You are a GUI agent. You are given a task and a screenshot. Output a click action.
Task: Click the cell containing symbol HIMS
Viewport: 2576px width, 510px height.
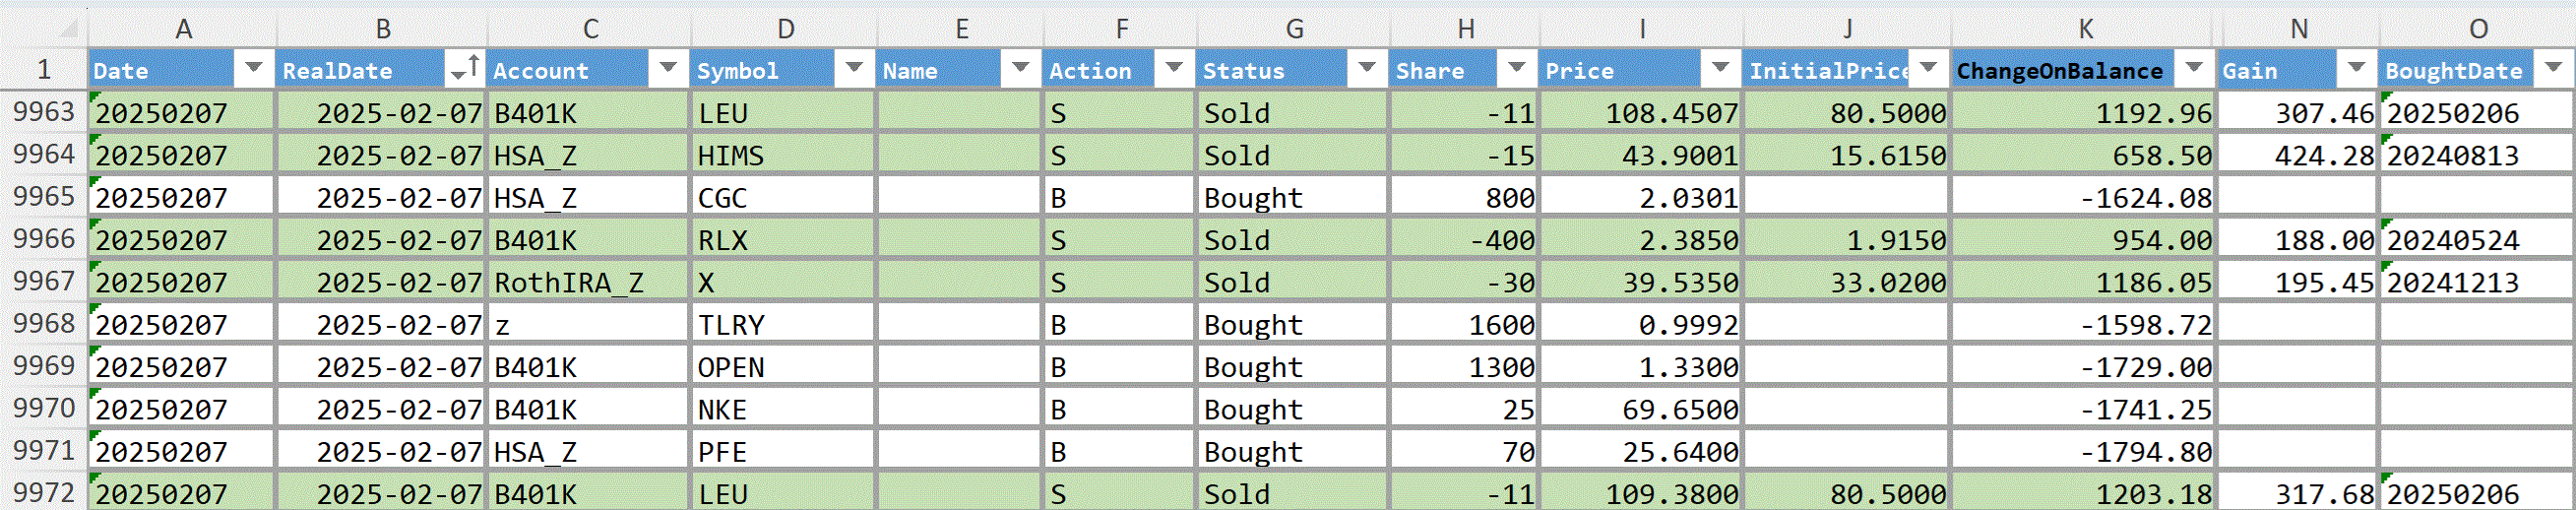pos(783,155)
